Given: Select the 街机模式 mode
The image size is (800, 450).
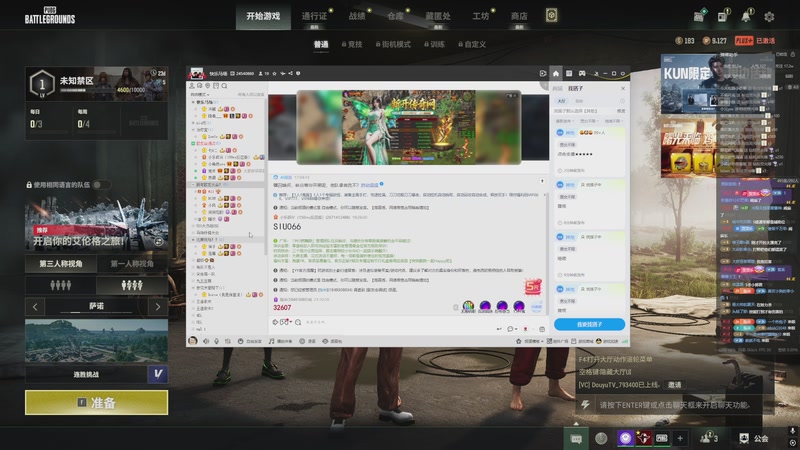Looking at the screenshot, I should tap(393, 44).
